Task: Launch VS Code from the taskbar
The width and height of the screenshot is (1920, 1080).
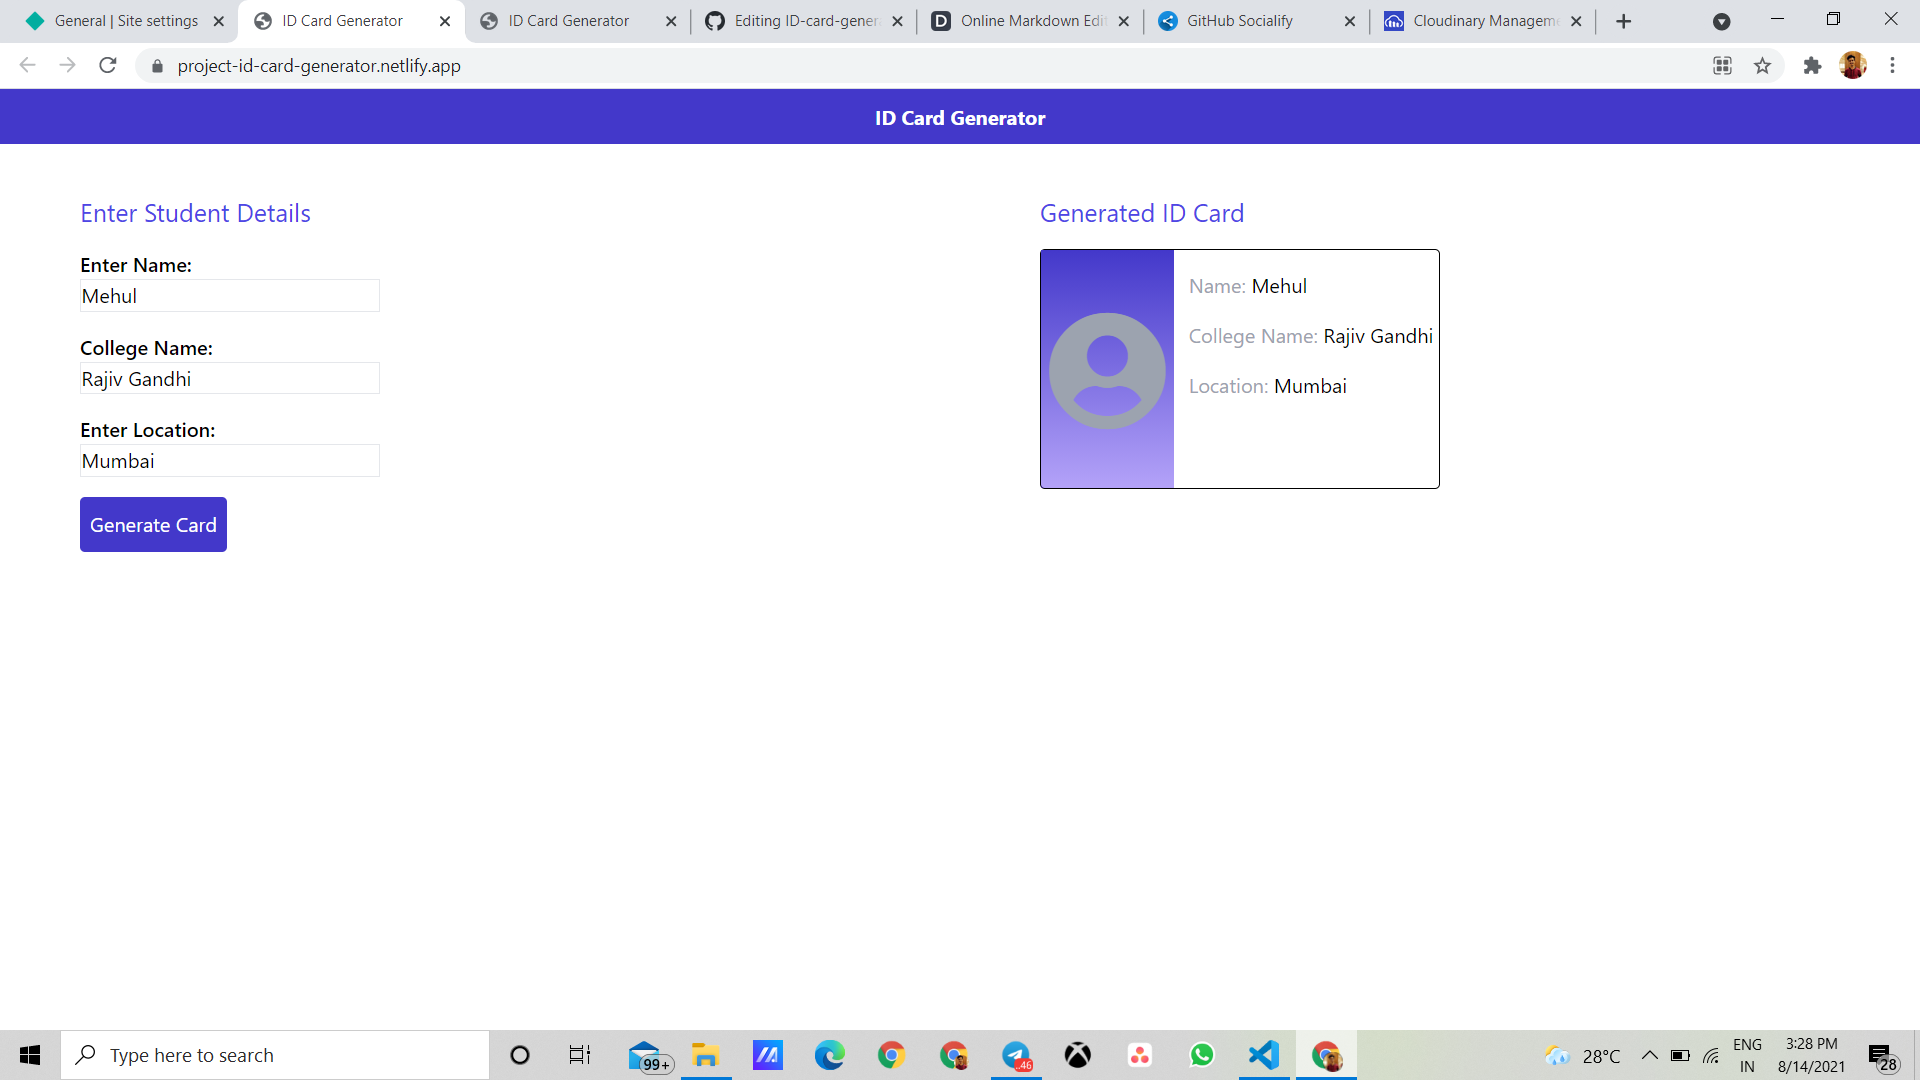Action: (x=1264, y=1054)
